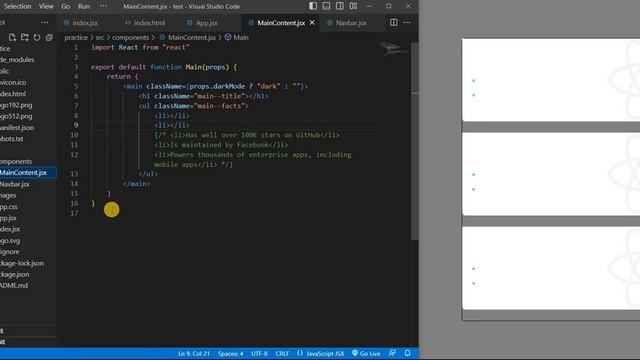640x360 pixels.
Task: Open Explorer views and more actions menu
Action: click(44, 23)
